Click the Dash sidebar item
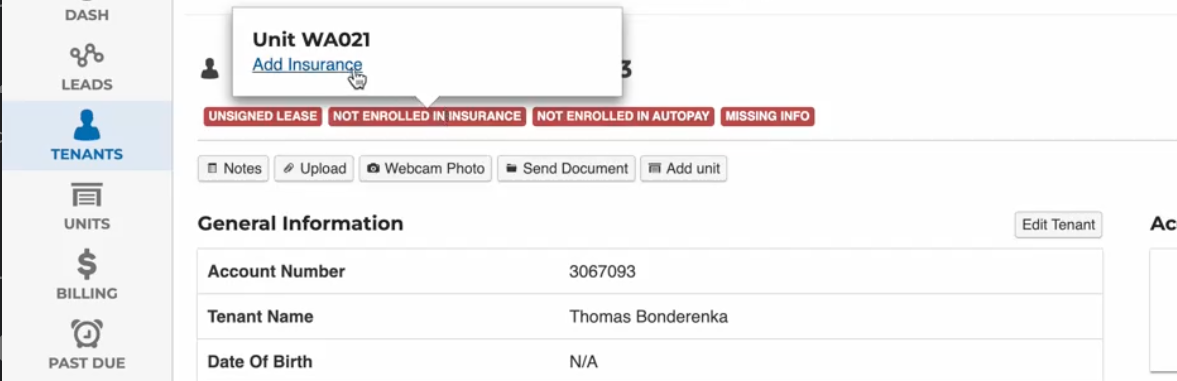This screenshot has width=1177, height=381. click(x=86, y=14)
